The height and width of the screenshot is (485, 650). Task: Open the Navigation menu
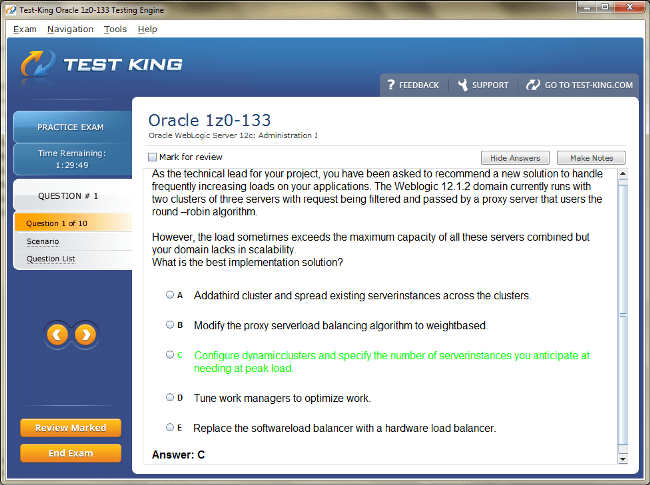point(70,29)
